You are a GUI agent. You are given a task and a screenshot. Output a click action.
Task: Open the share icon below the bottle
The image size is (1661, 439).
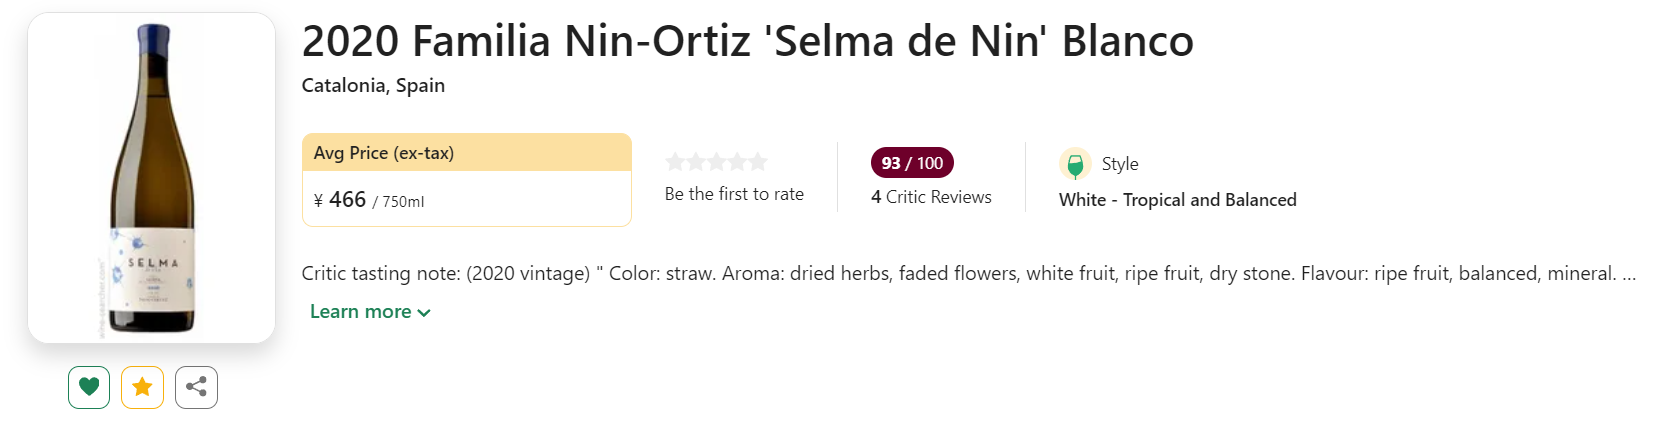(196, 387)
